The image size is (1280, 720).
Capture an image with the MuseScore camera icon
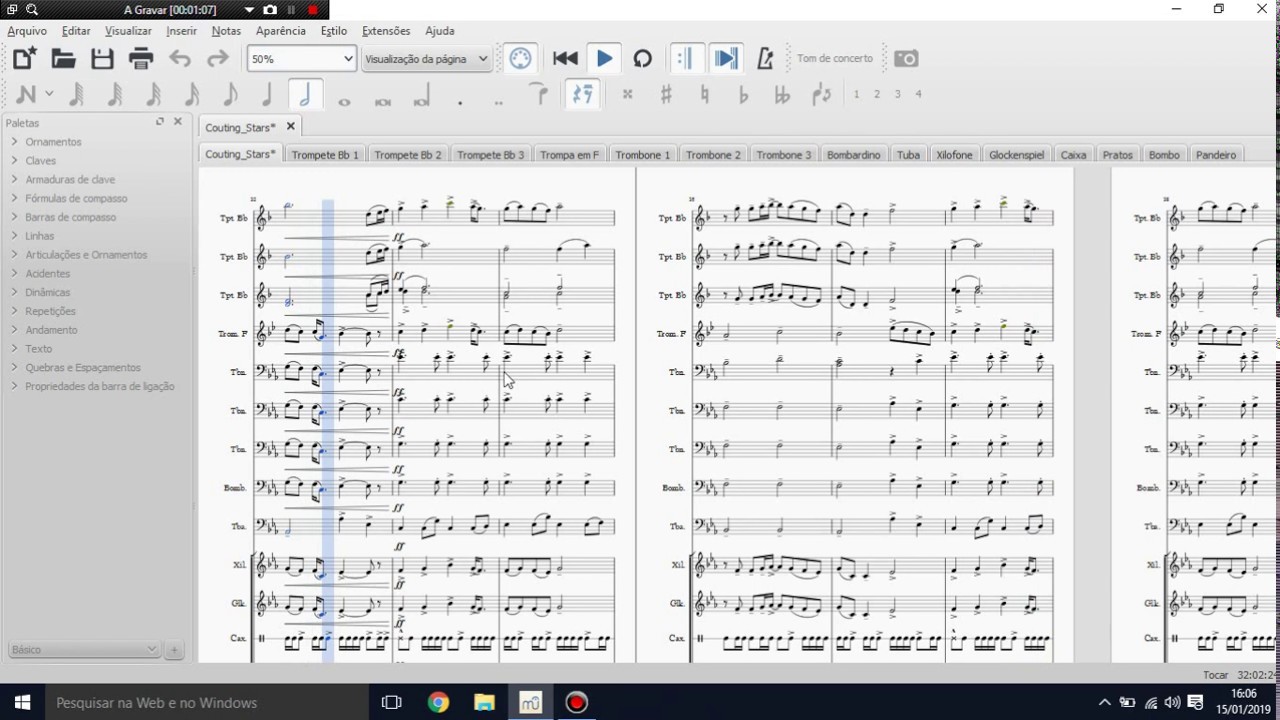[x=906, y=59]
